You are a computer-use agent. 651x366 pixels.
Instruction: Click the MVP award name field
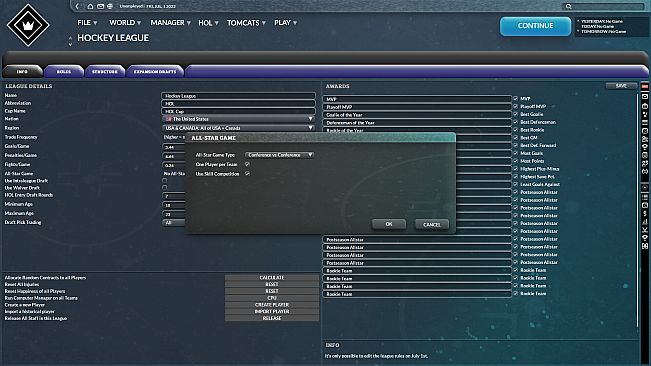(417, 99)
